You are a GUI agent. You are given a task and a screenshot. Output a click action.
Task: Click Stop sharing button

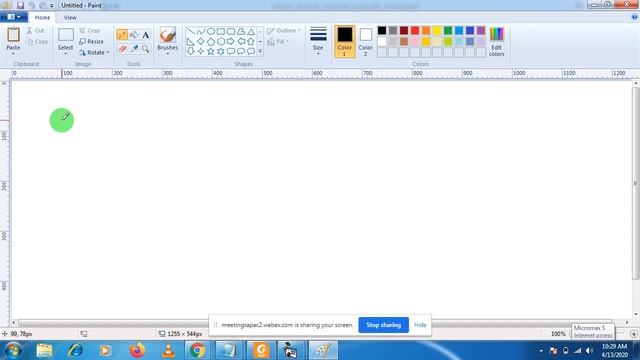[x=383, y=325]
